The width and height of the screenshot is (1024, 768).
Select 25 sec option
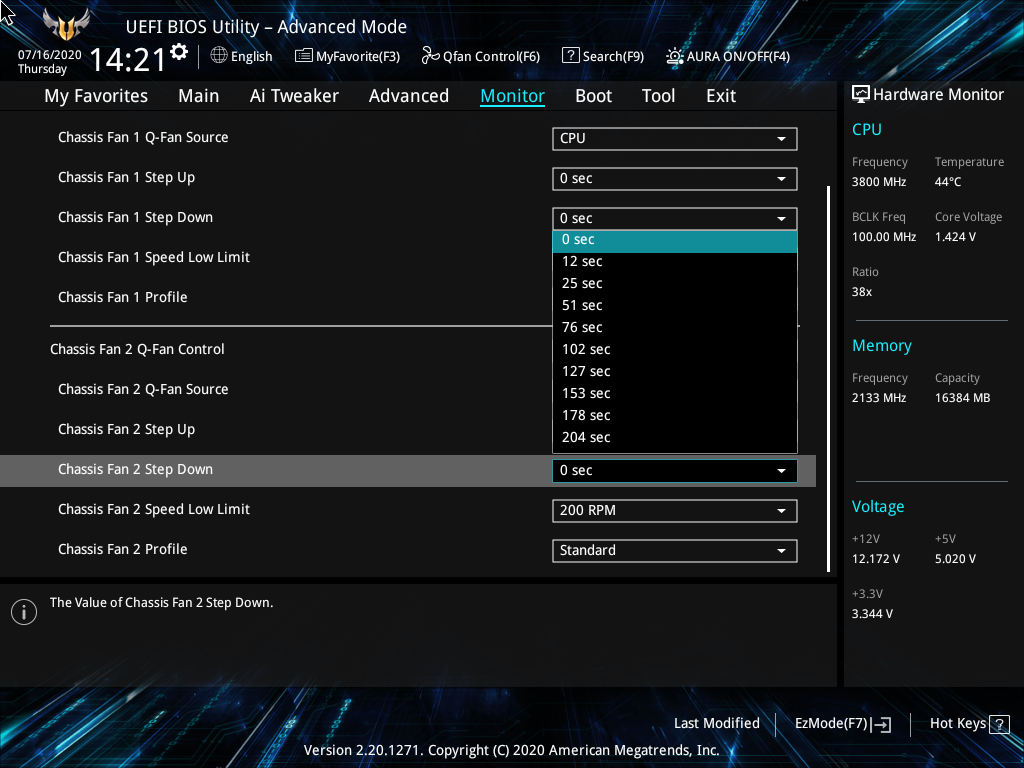(x=675, y=283)
